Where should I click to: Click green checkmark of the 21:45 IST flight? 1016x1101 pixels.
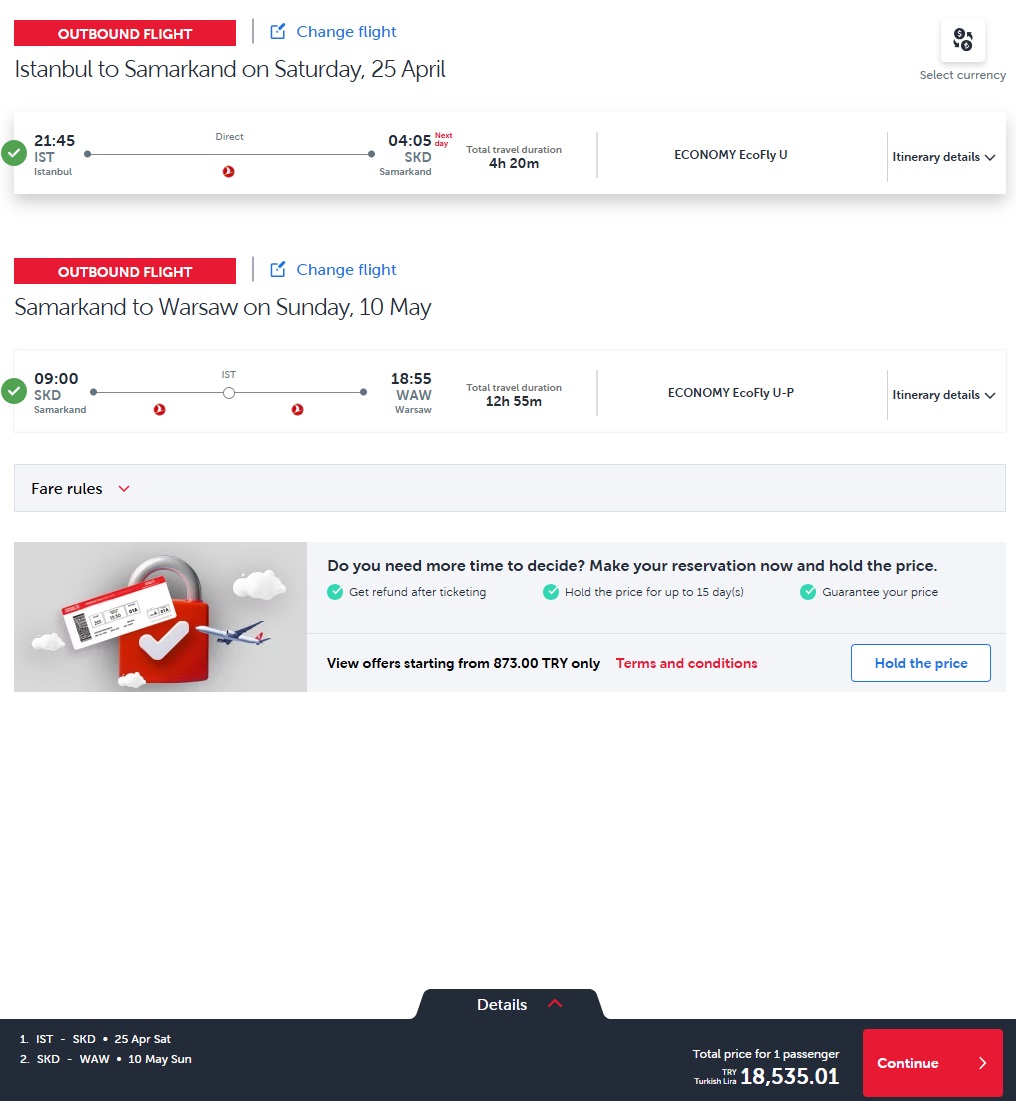click(14, 153)
